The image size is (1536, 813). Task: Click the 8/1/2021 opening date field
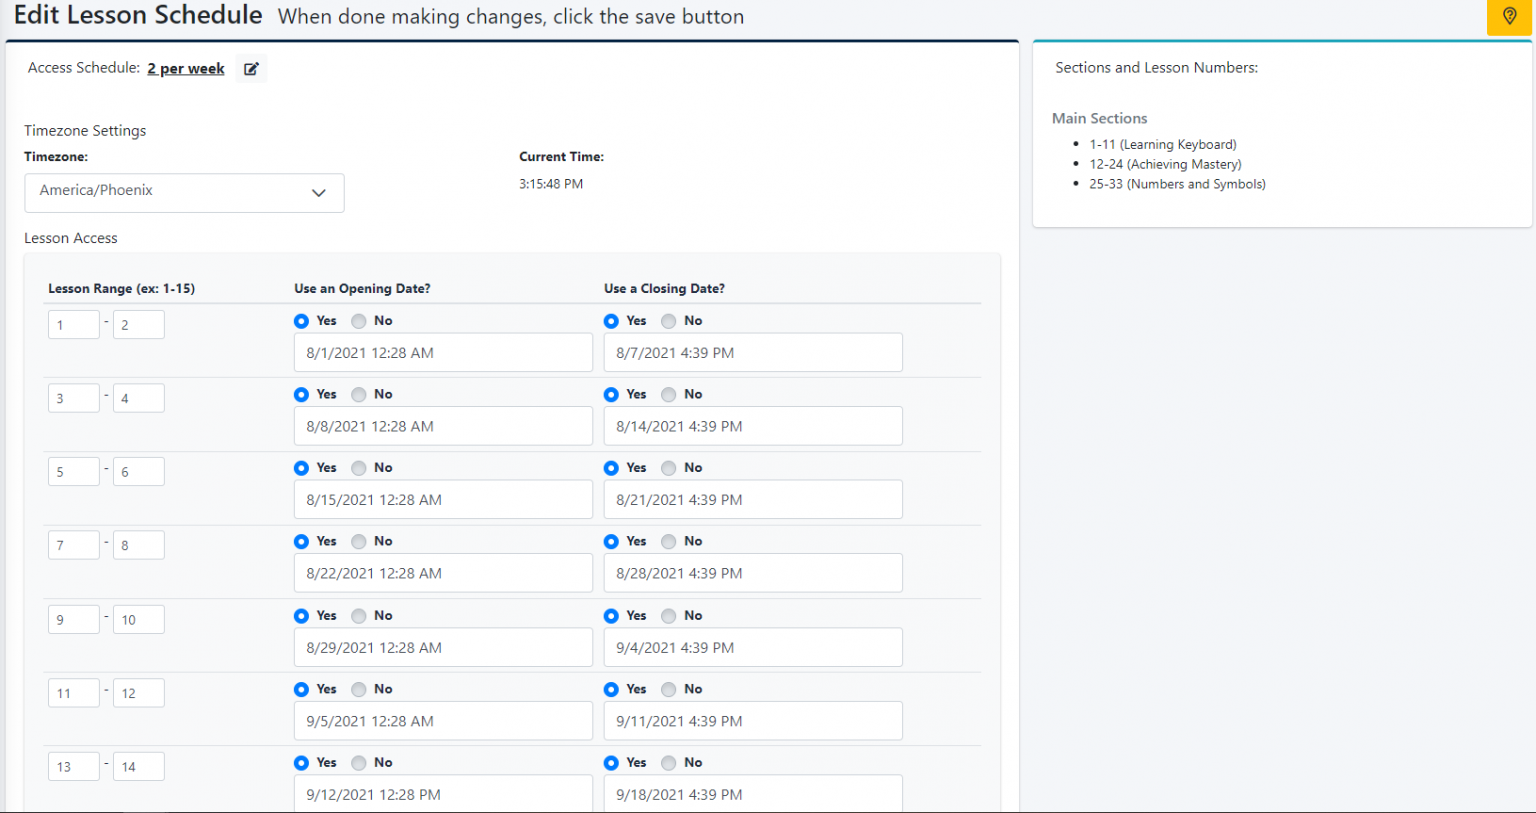tap(443, 352)
